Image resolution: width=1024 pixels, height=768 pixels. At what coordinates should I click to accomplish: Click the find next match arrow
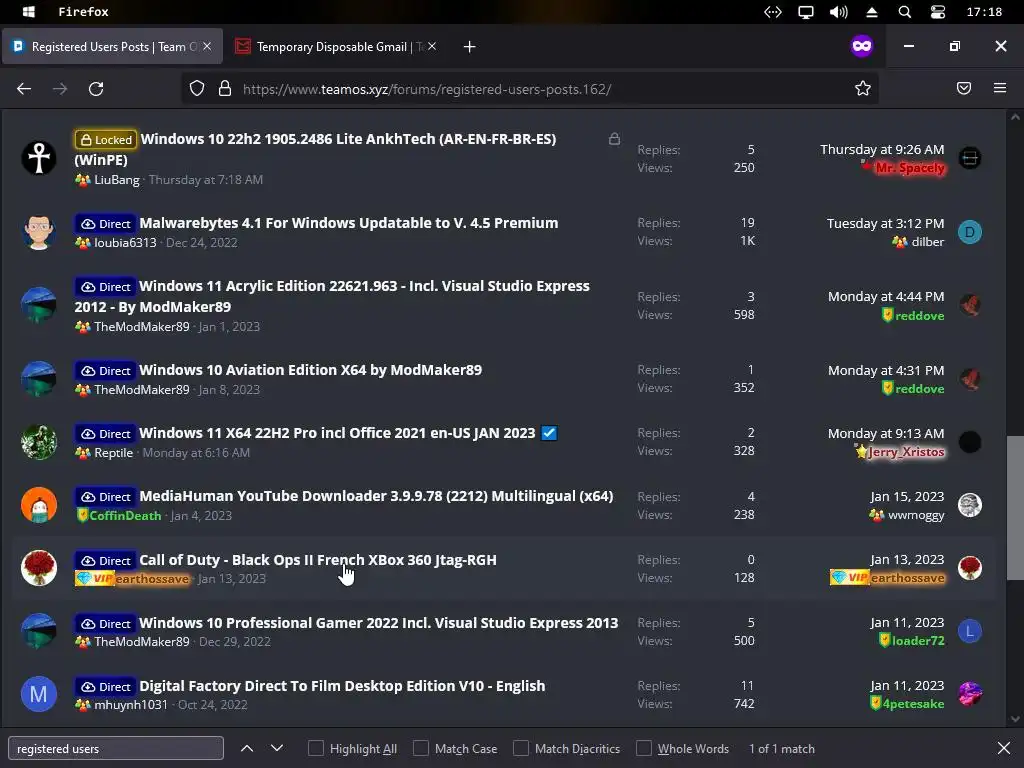[x=277, y=748]
